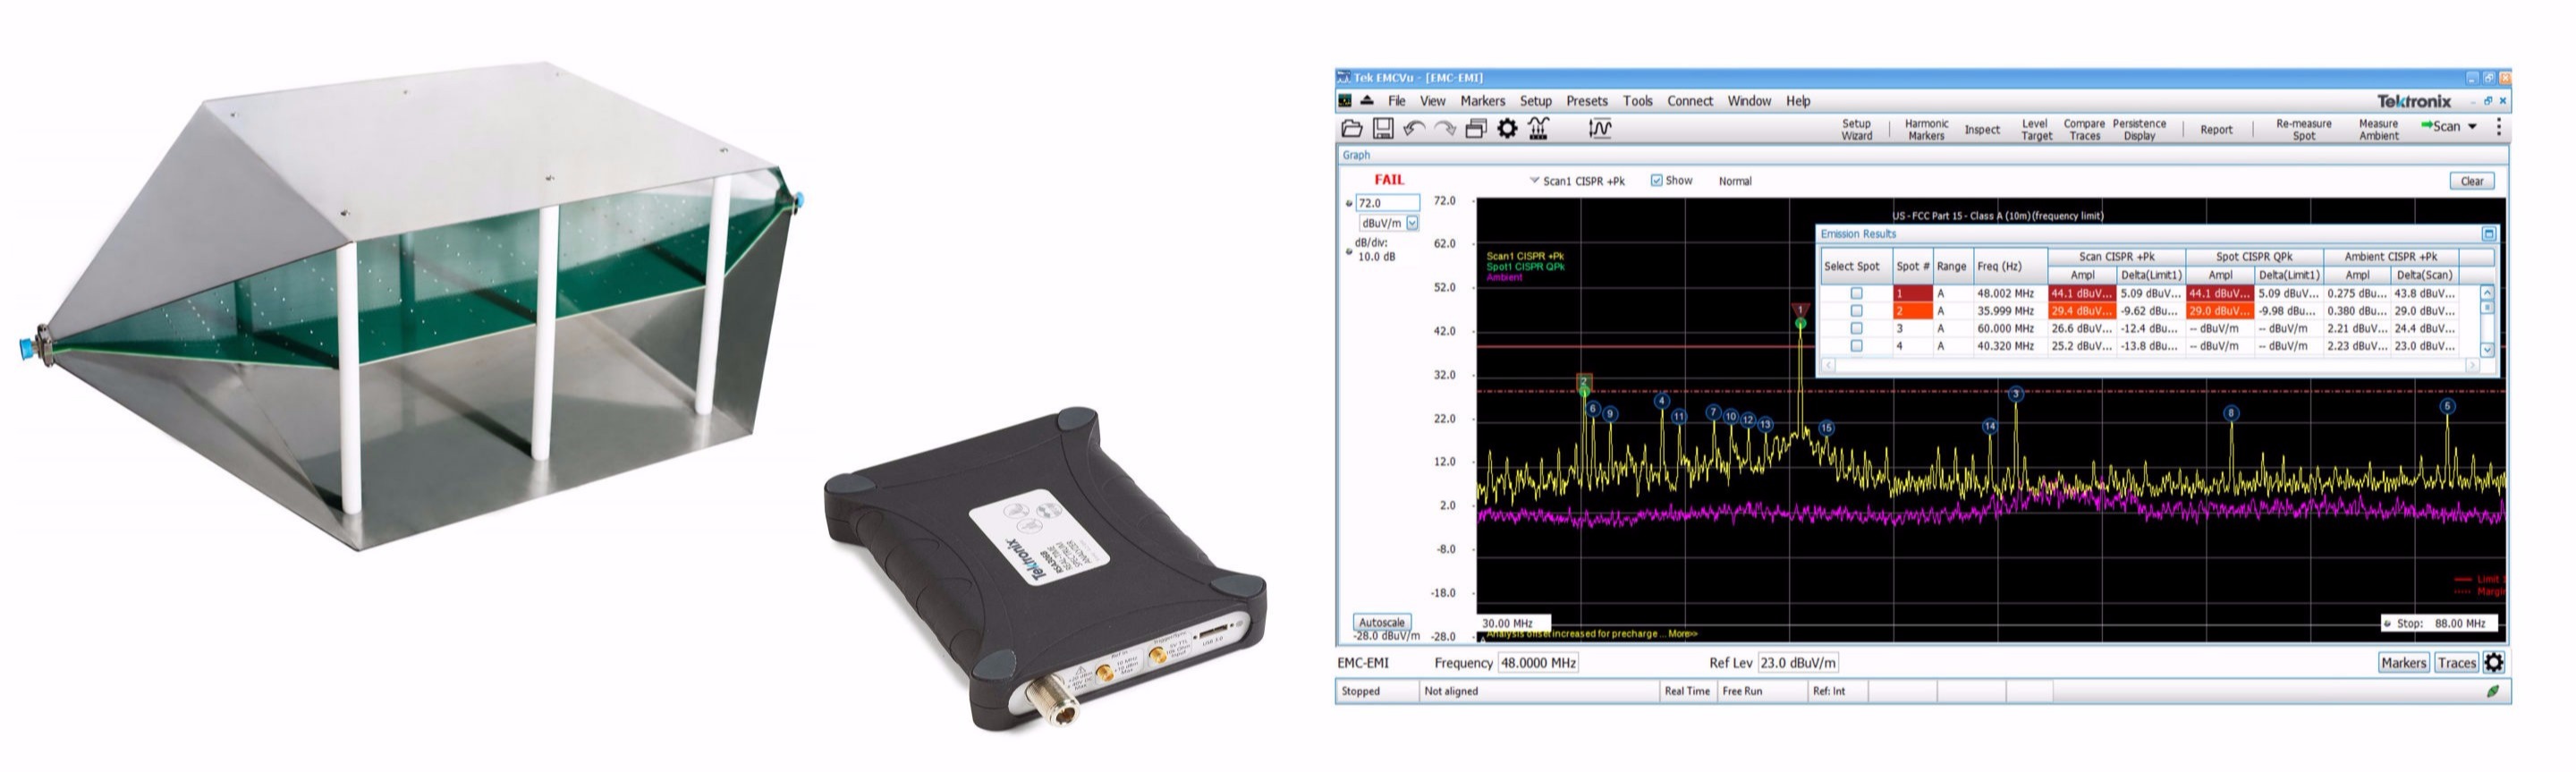Open the Scan button dropdown arrow

click(2472, 127)
